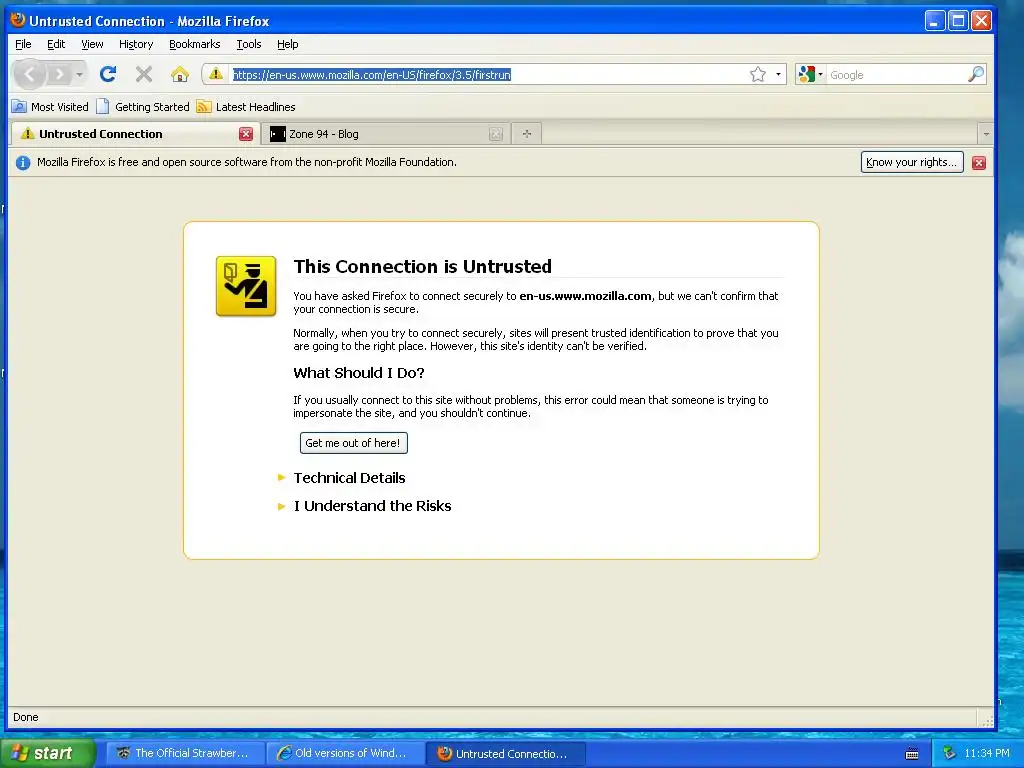
Task: Select the Untrusted Connection tab
Action: point(135,134)
